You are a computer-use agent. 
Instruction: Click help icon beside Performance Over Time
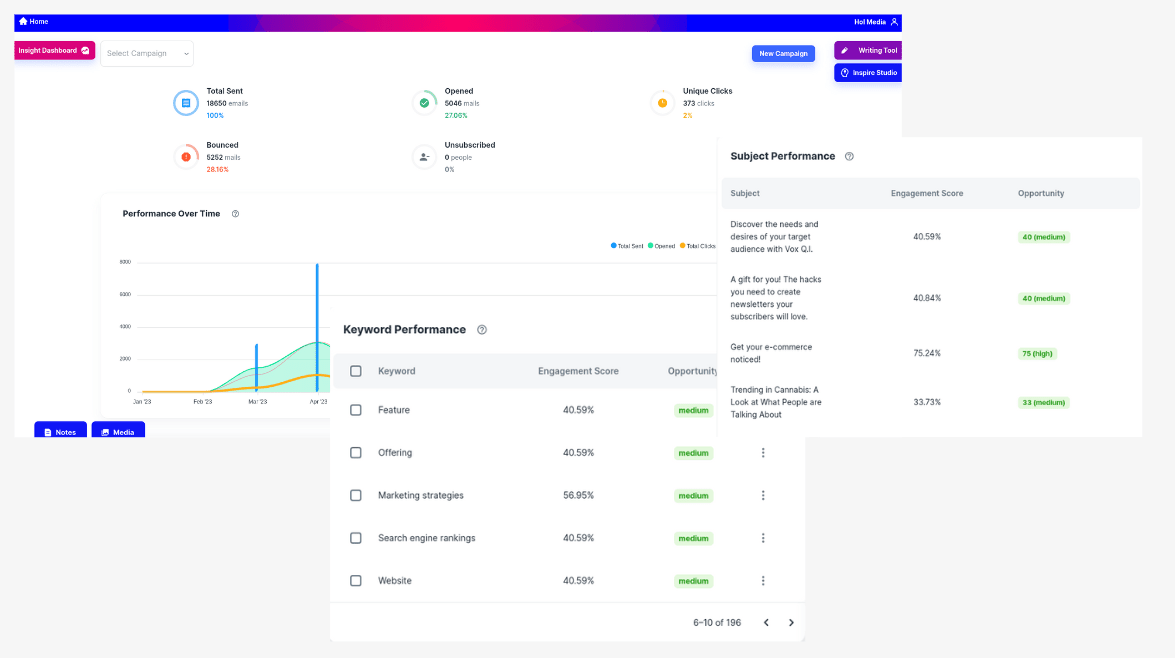click(235, 214)
